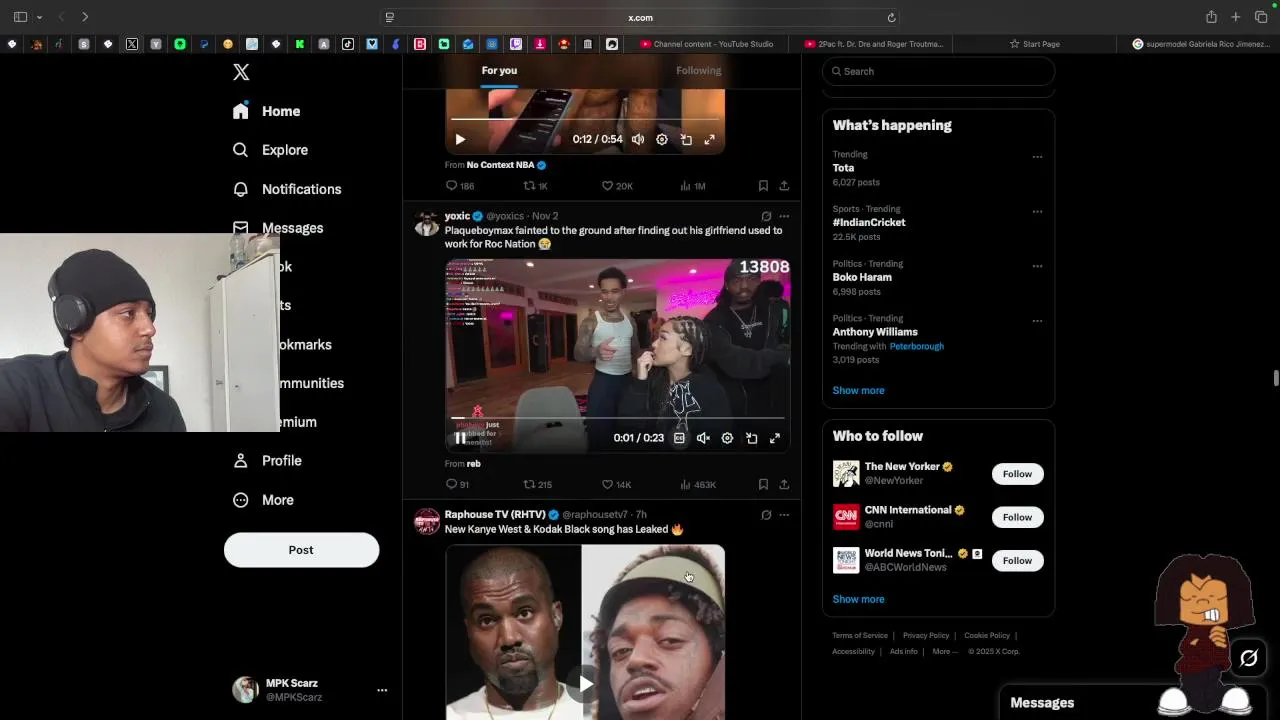Screen dimensions: 1280x720
Task: Open Safari sidebar toggle
Action: (21, 17)
